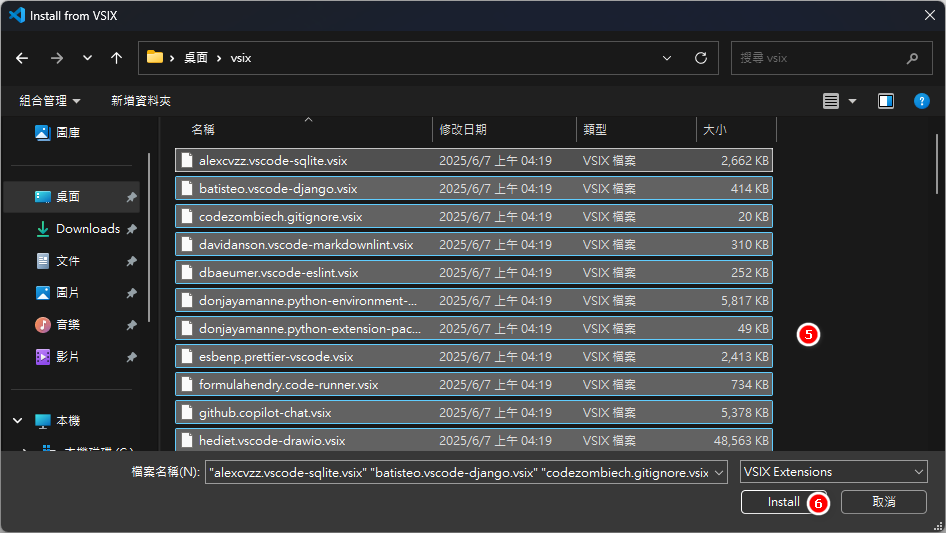Viewport: 946px width, 533px height.
Task: Click the search magnifier icon
Action: (x=912, y=58)
